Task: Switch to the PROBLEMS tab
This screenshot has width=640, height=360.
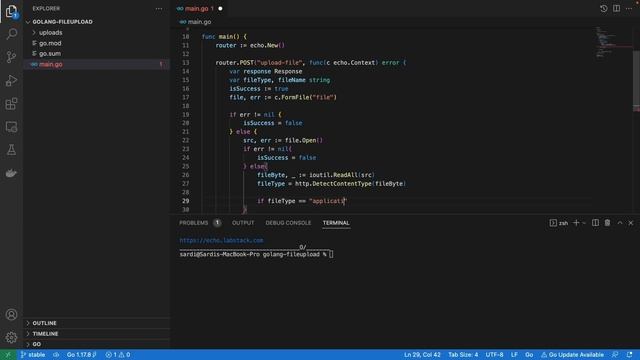Action: pos(193,223)
